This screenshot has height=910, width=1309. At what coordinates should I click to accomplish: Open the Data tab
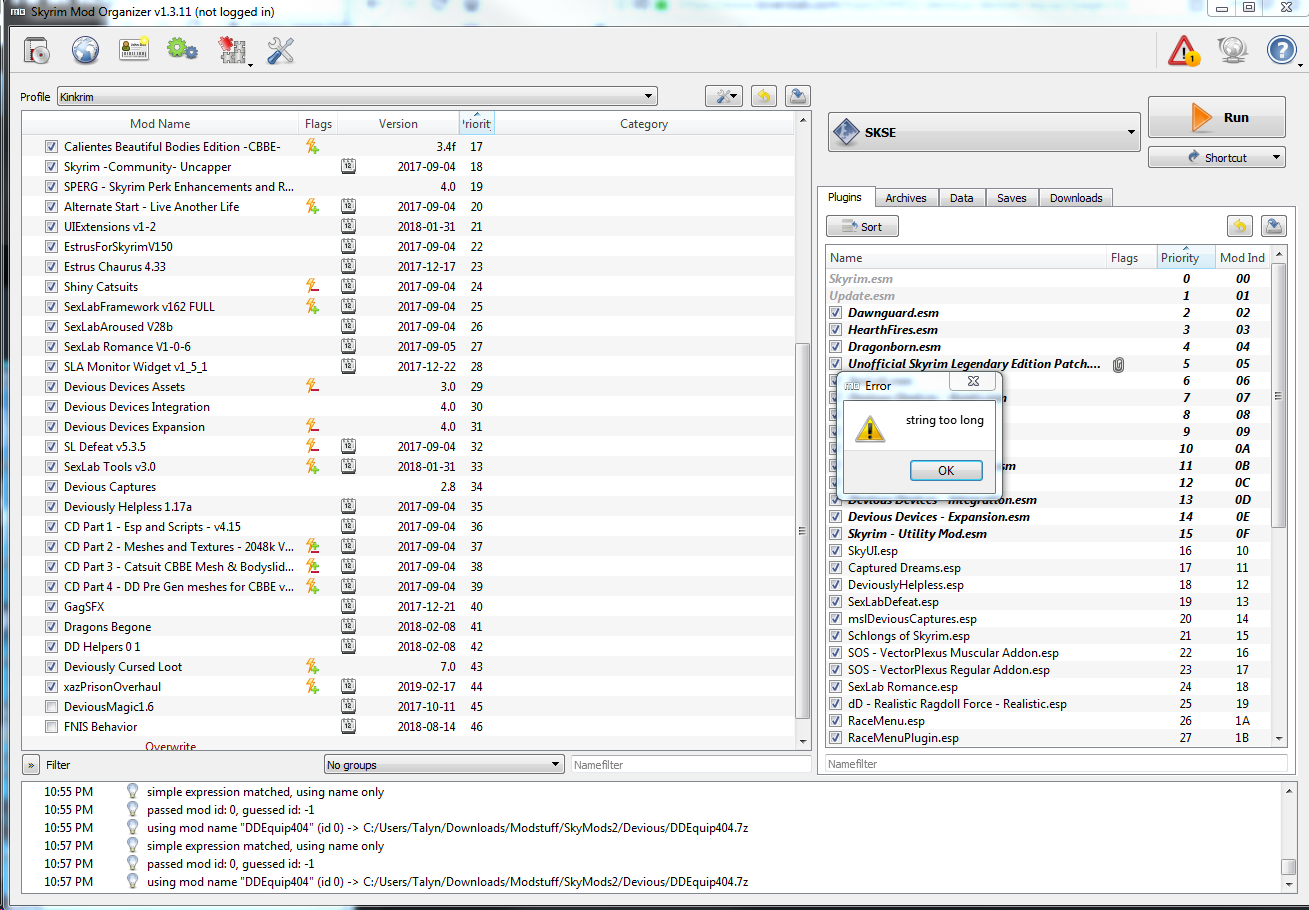(x=961, y=198)
